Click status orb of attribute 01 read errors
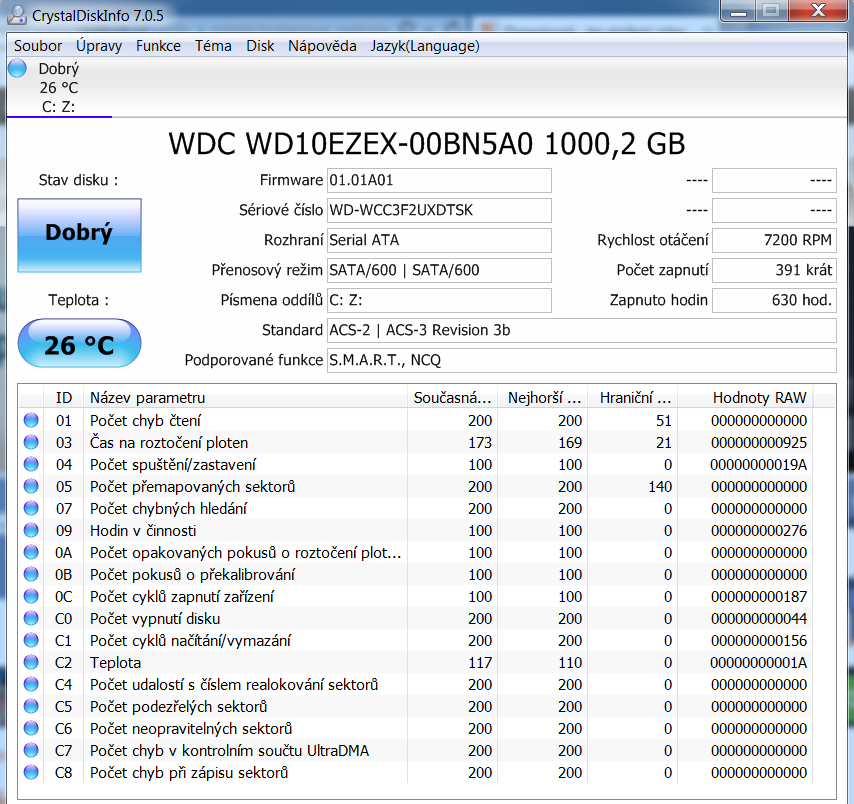 [31, 421]
